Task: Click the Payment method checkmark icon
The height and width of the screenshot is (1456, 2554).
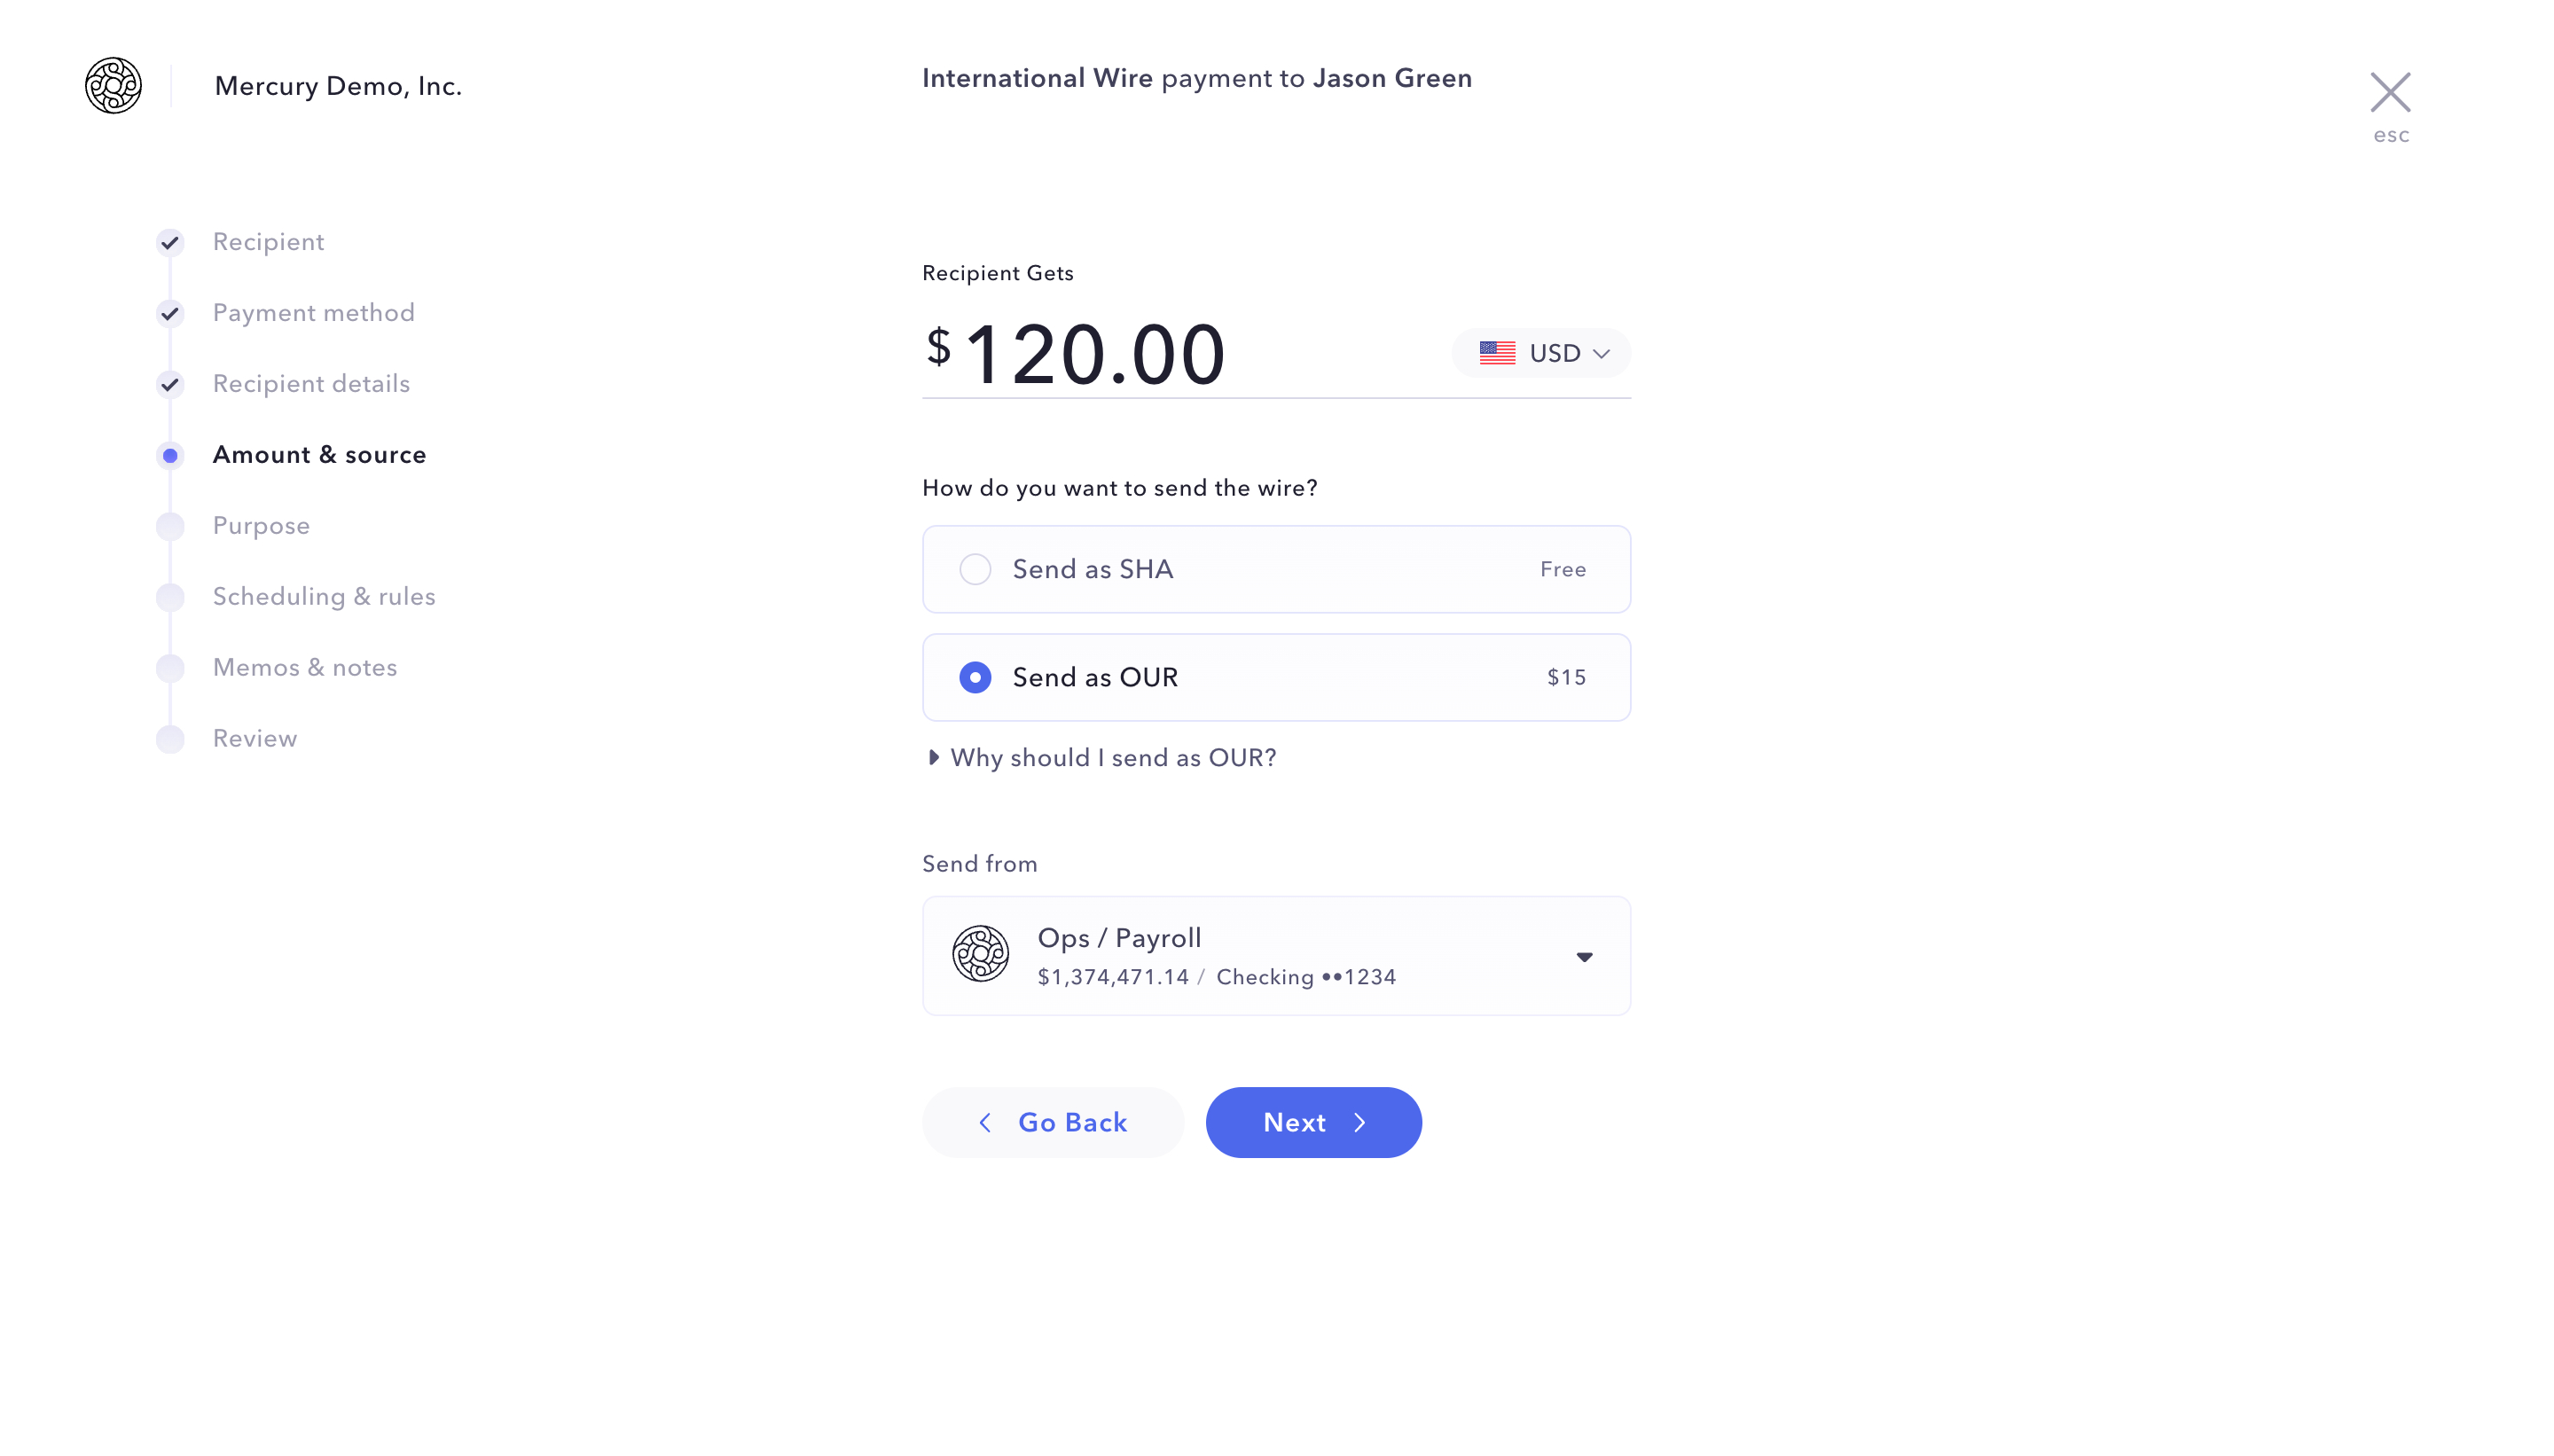Action: pos(170,313)
